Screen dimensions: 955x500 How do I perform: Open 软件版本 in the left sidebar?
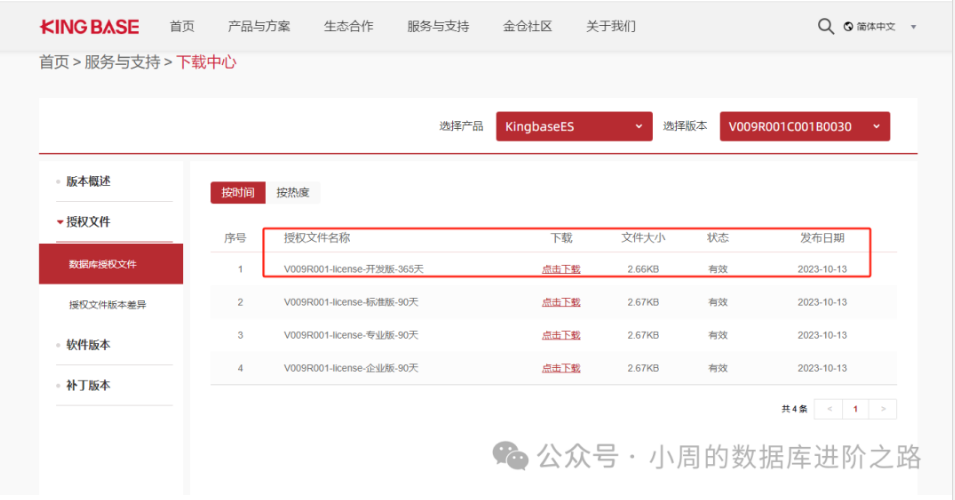[x=88, y=345]
